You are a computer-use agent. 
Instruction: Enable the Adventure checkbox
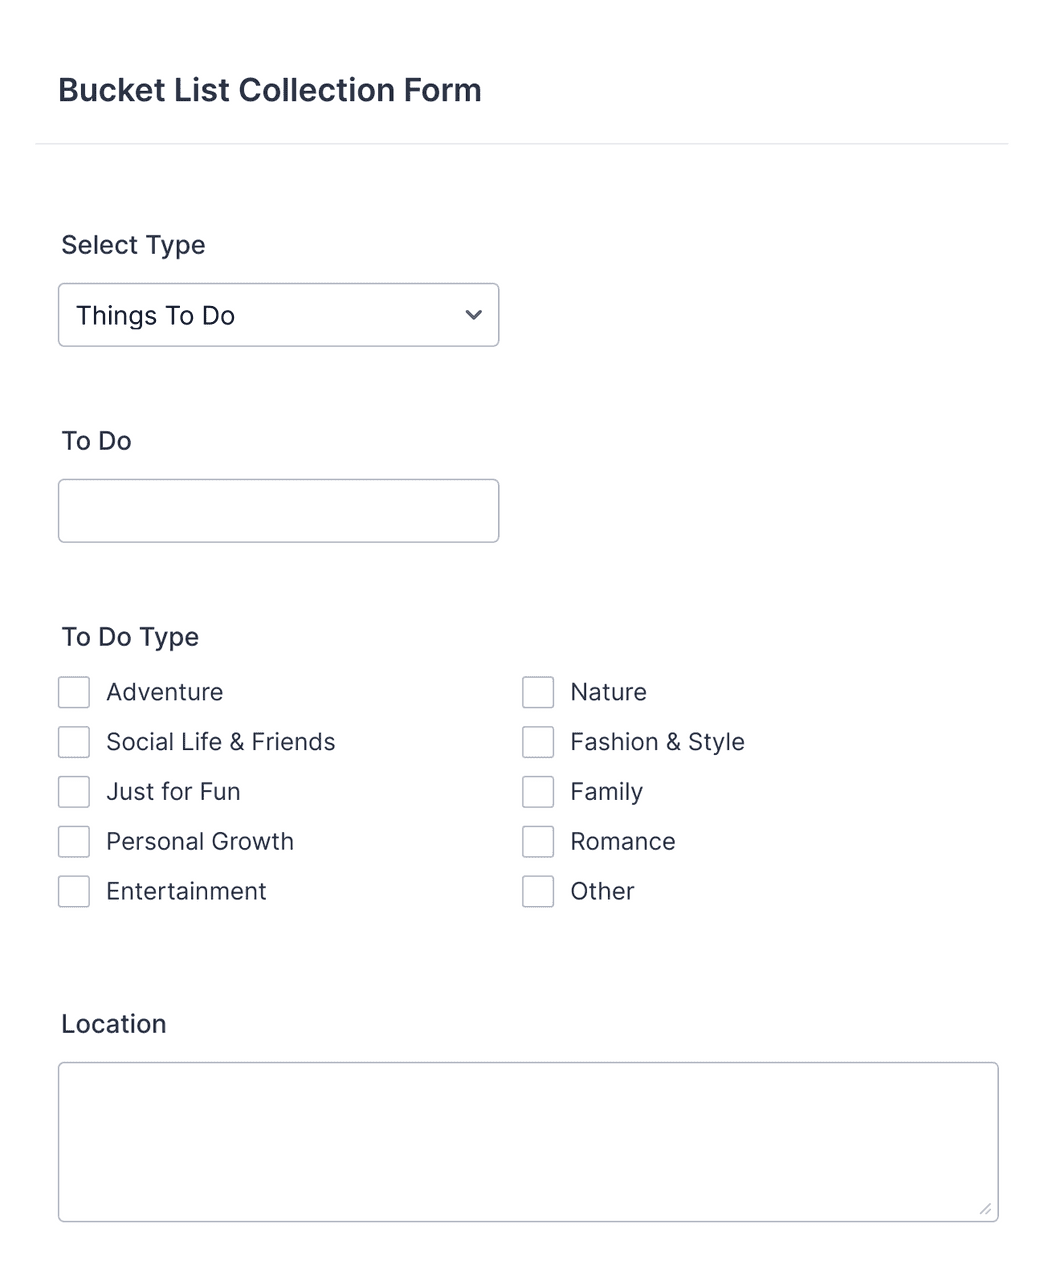point(73,691)
